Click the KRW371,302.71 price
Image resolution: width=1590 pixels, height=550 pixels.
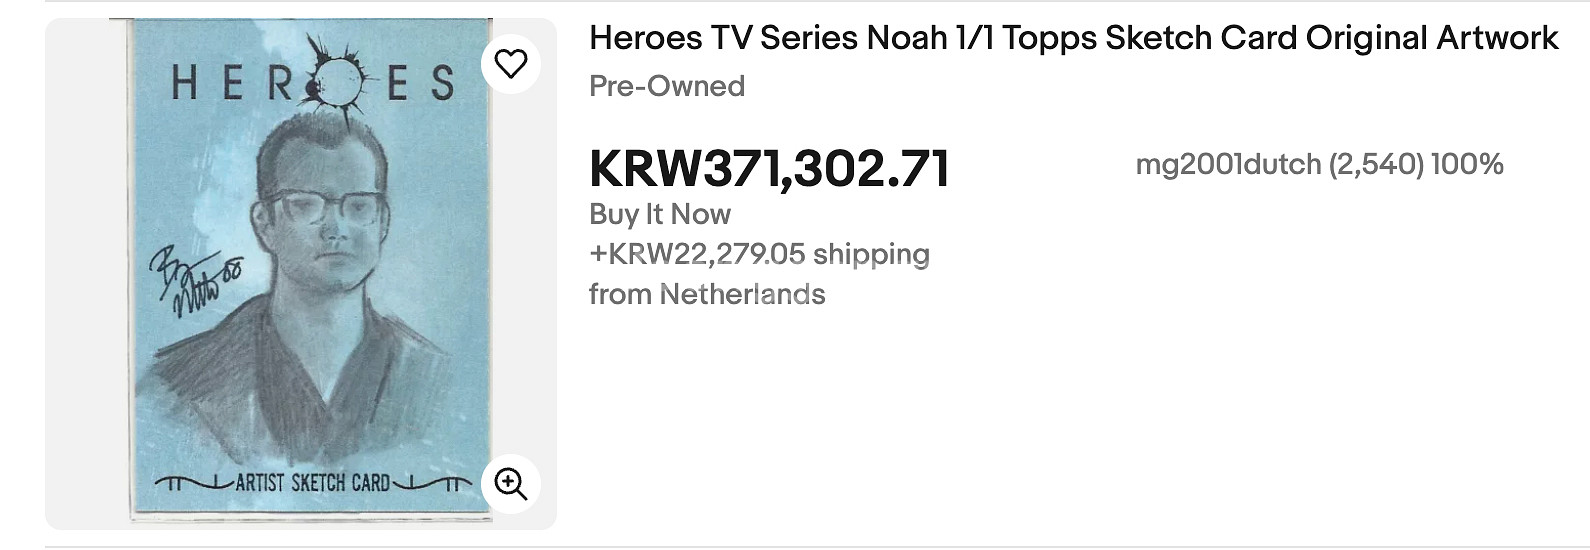click(x=769, y=168)
